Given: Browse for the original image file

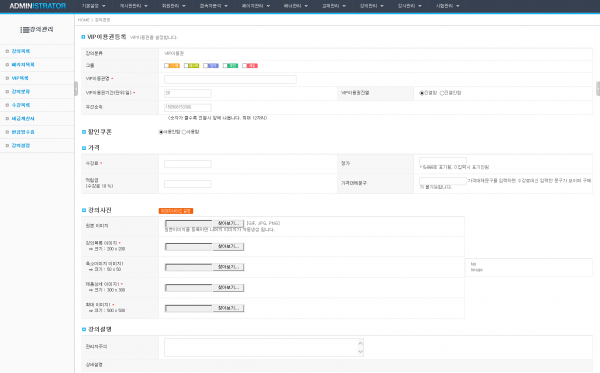Looking at the screenshot, I should pyautogui.click(x=228, y=223).
